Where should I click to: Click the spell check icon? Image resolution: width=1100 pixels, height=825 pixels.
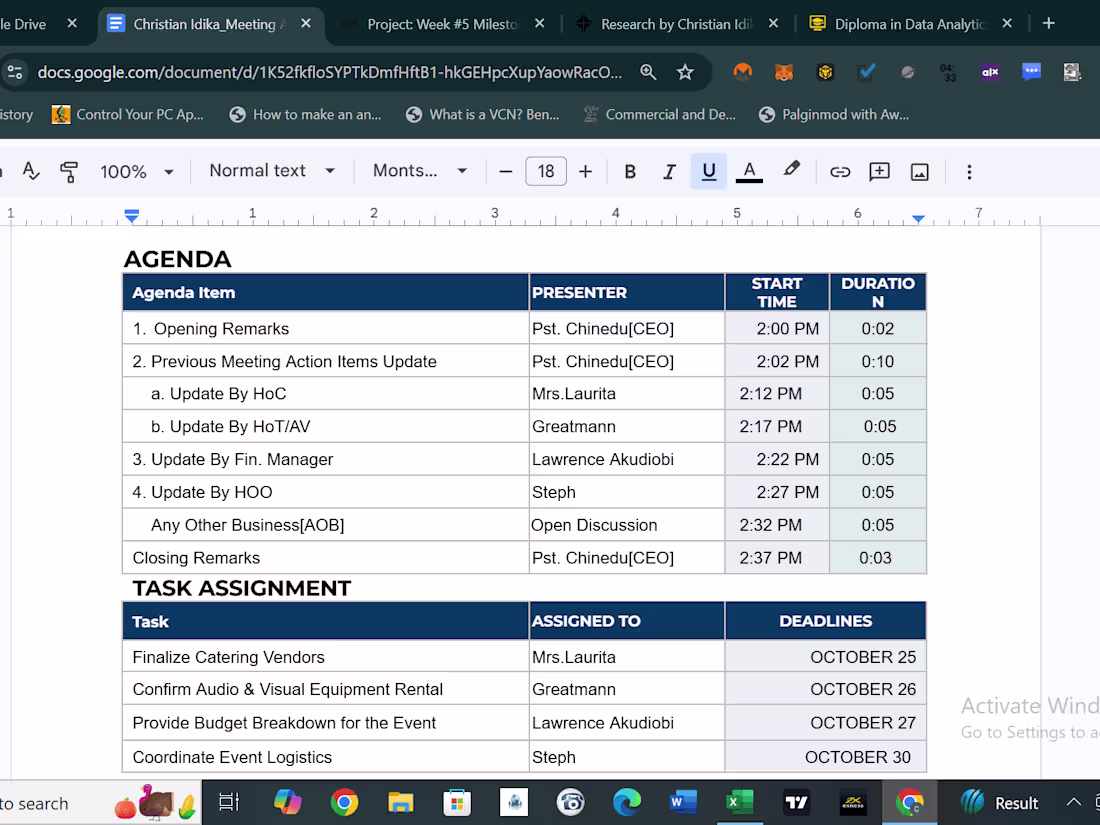click(31, 172)
